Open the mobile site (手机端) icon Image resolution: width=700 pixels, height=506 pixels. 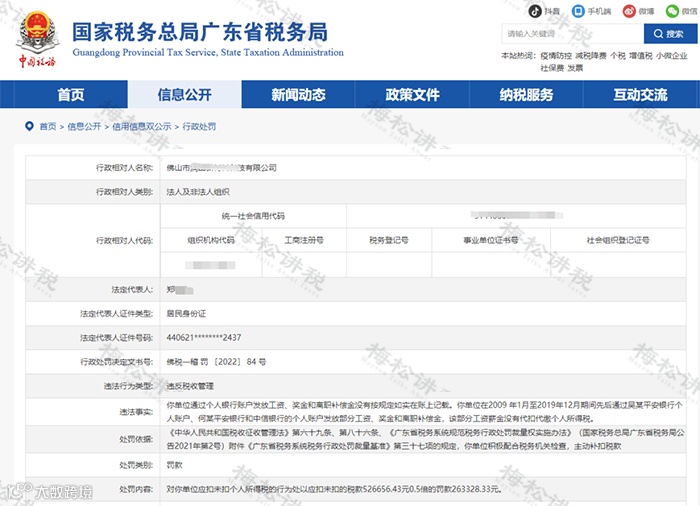click(578, 11)
